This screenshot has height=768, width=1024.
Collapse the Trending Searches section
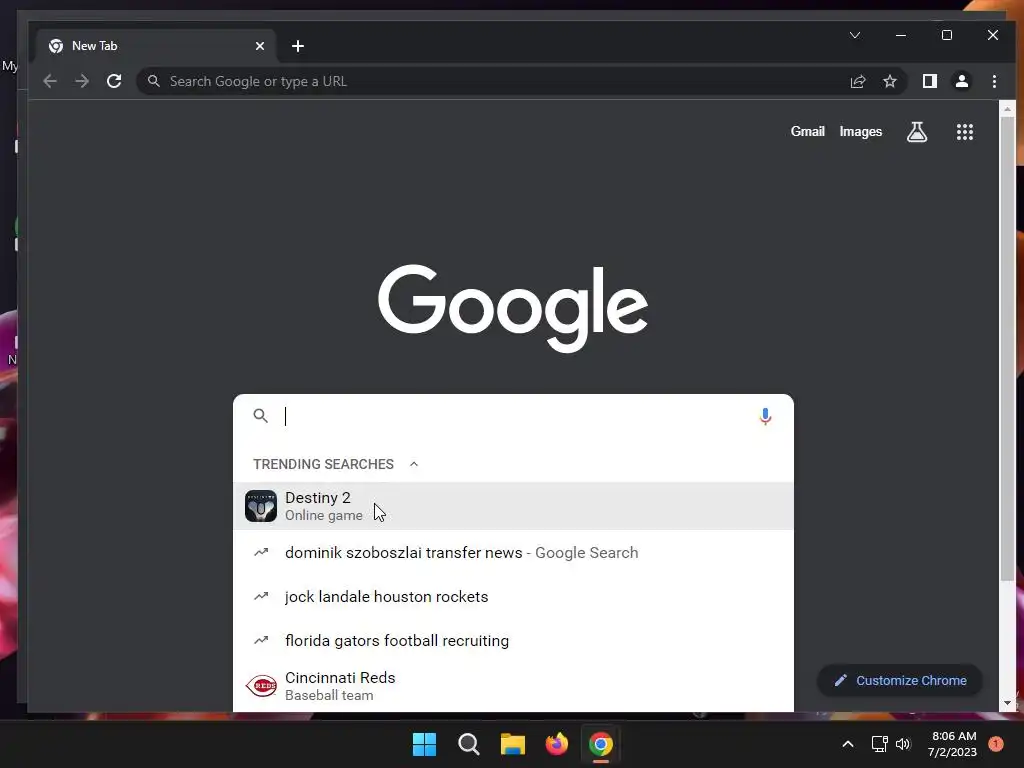pos(413,464)
